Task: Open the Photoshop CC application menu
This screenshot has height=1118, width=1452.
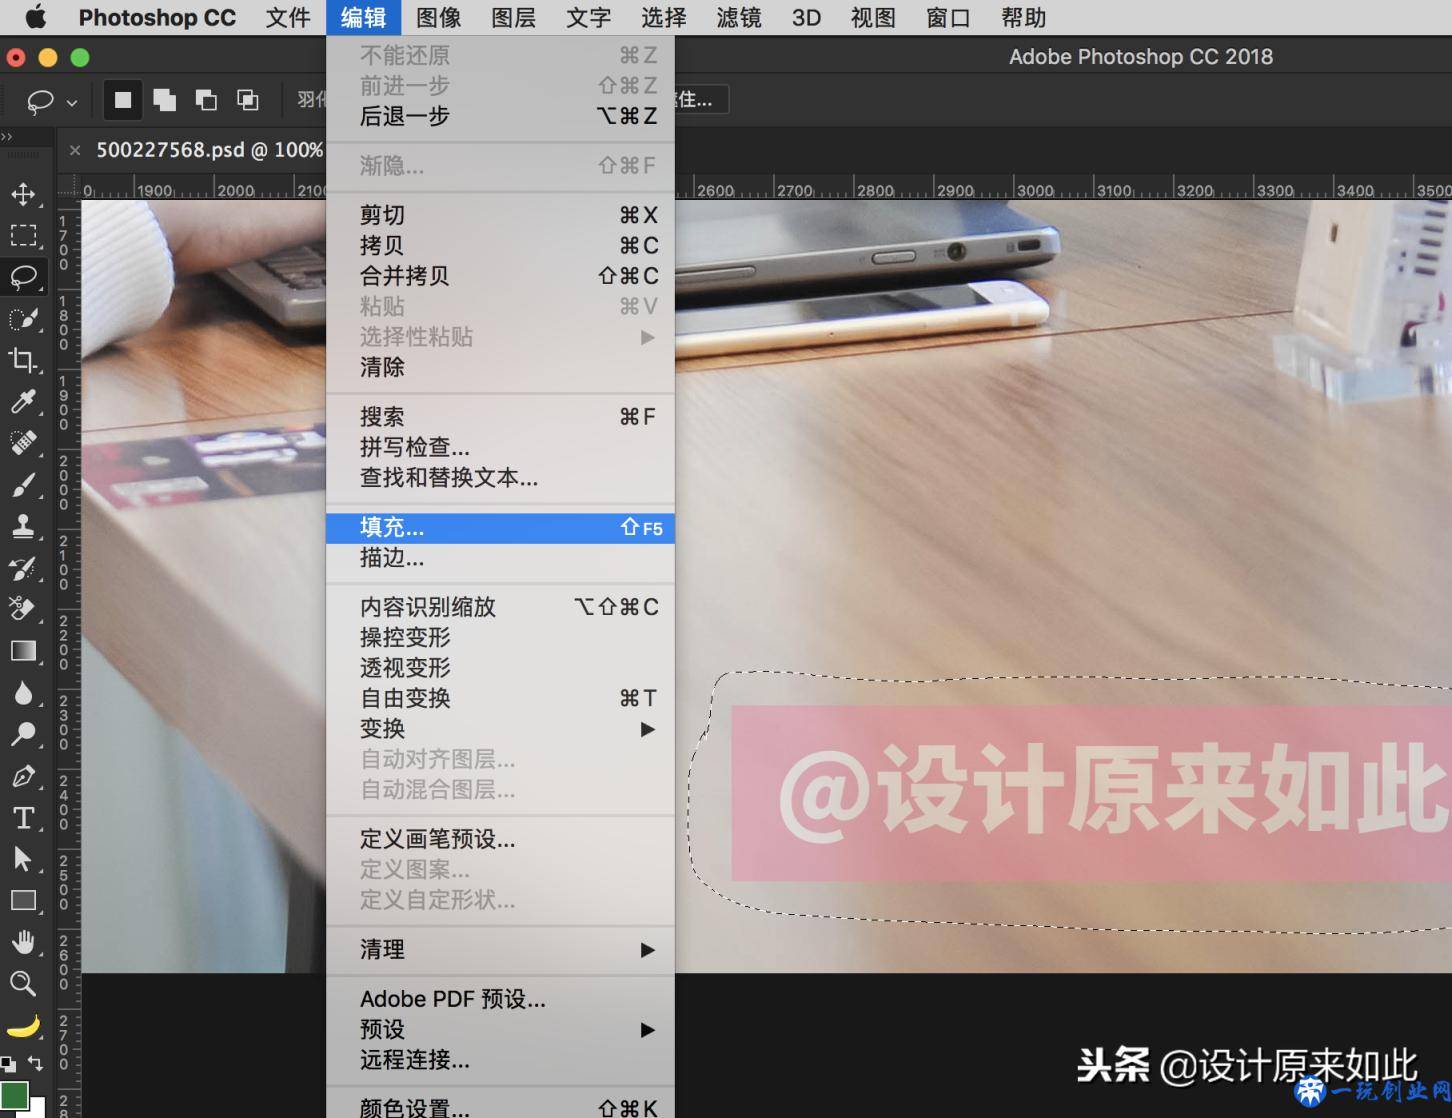Action: (x=157, y=17)
